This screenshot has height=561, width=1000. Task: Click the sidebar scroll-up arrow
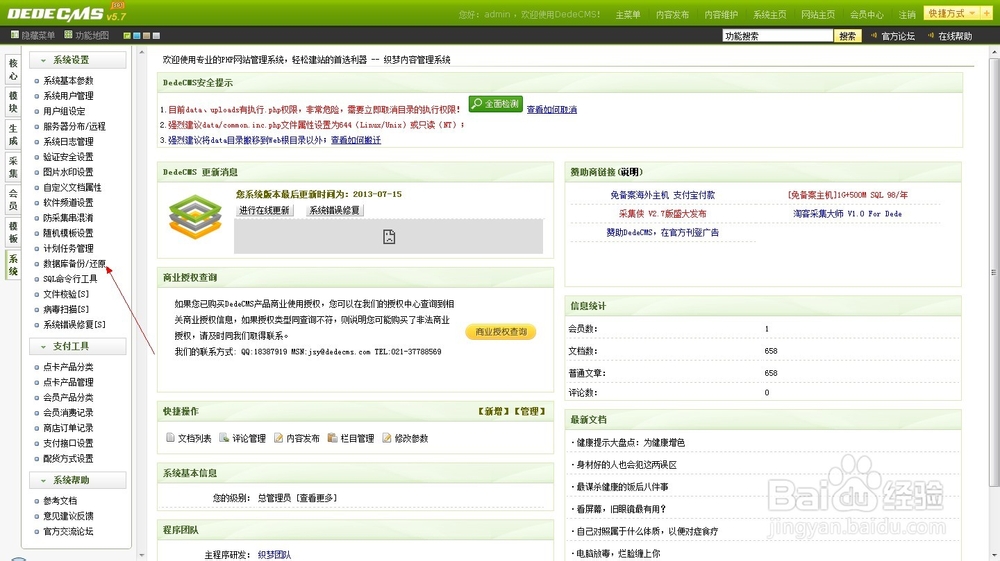pyautogui.click(x=142, y=52)
